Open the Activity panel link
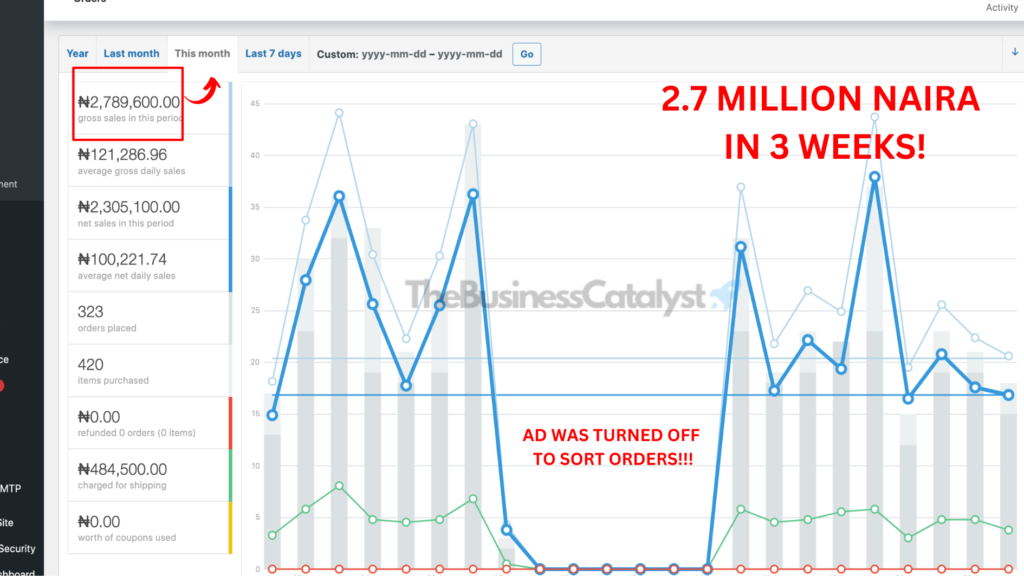 pos(1001,8)
